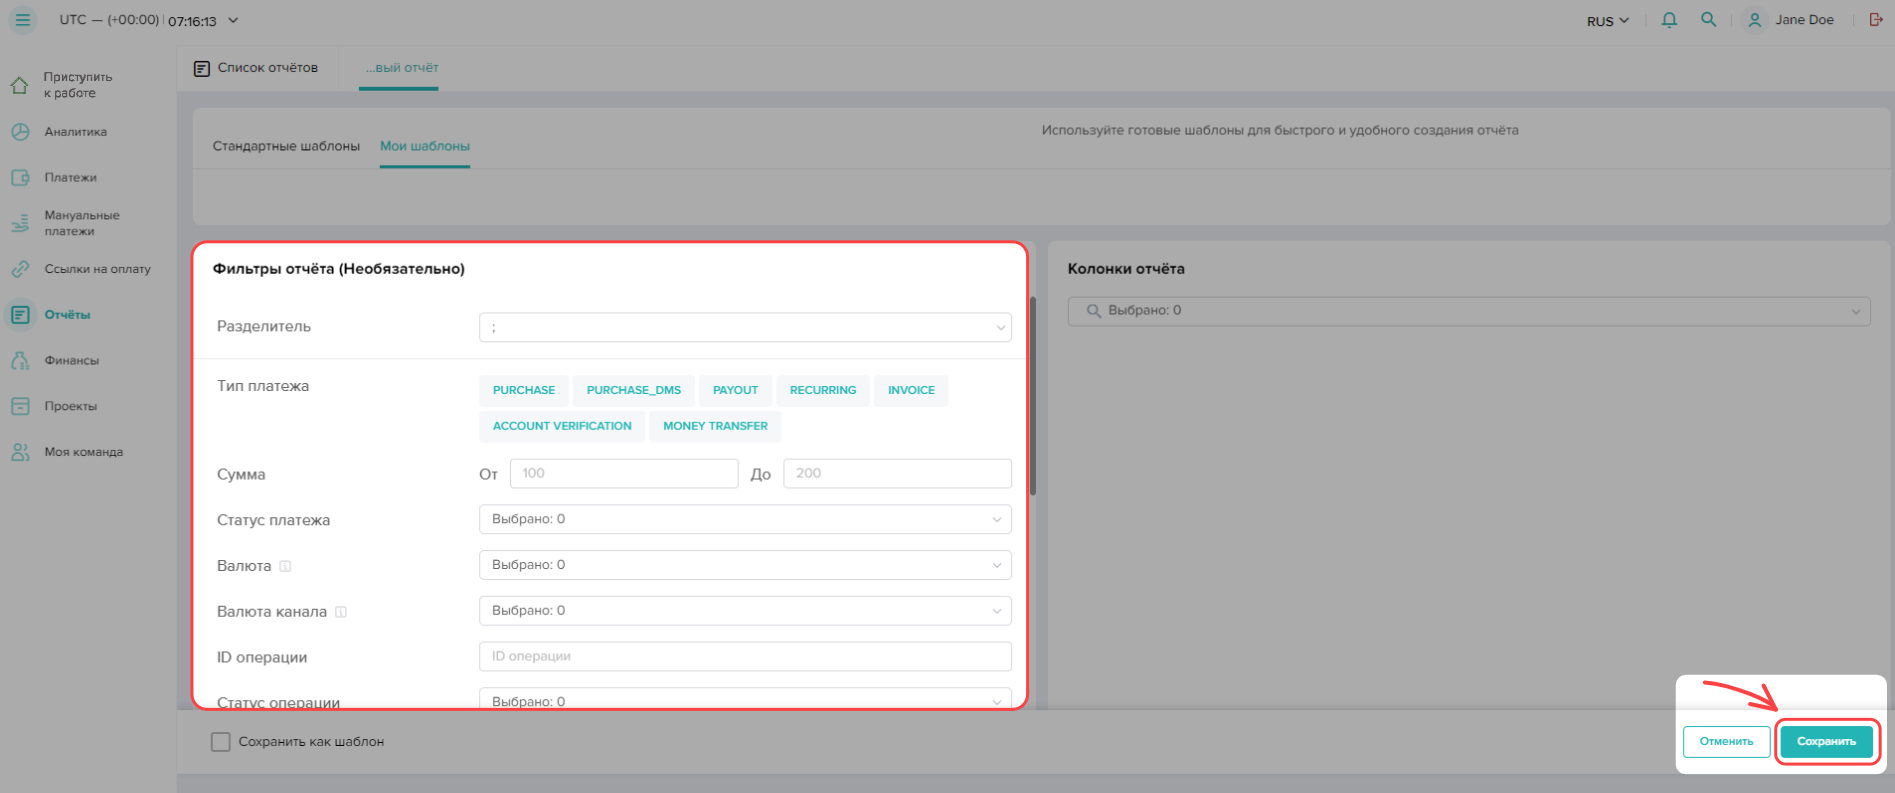Image resolution: width=1895 pixels, height=793 pixels.
Task: Expand the Колонки отчёта selection dropdown
Action: [x=1468, y=311]
